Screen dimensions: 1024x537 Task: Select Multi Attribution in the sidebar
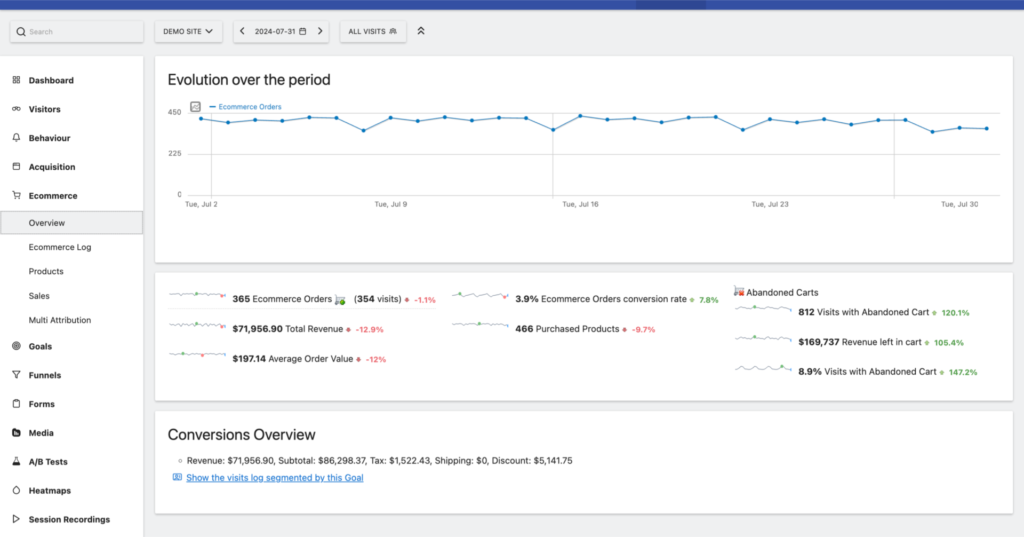(x=60, y=320)
